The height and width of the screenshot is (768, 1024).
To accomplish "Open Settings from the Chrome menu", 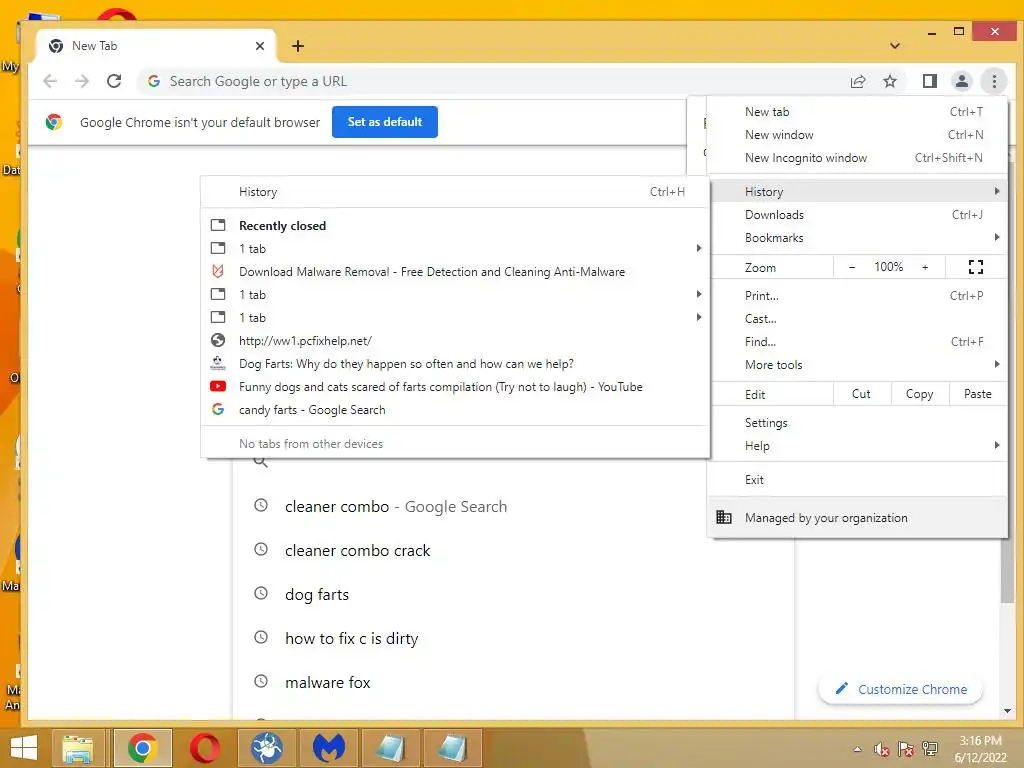I will pos(857,423).
